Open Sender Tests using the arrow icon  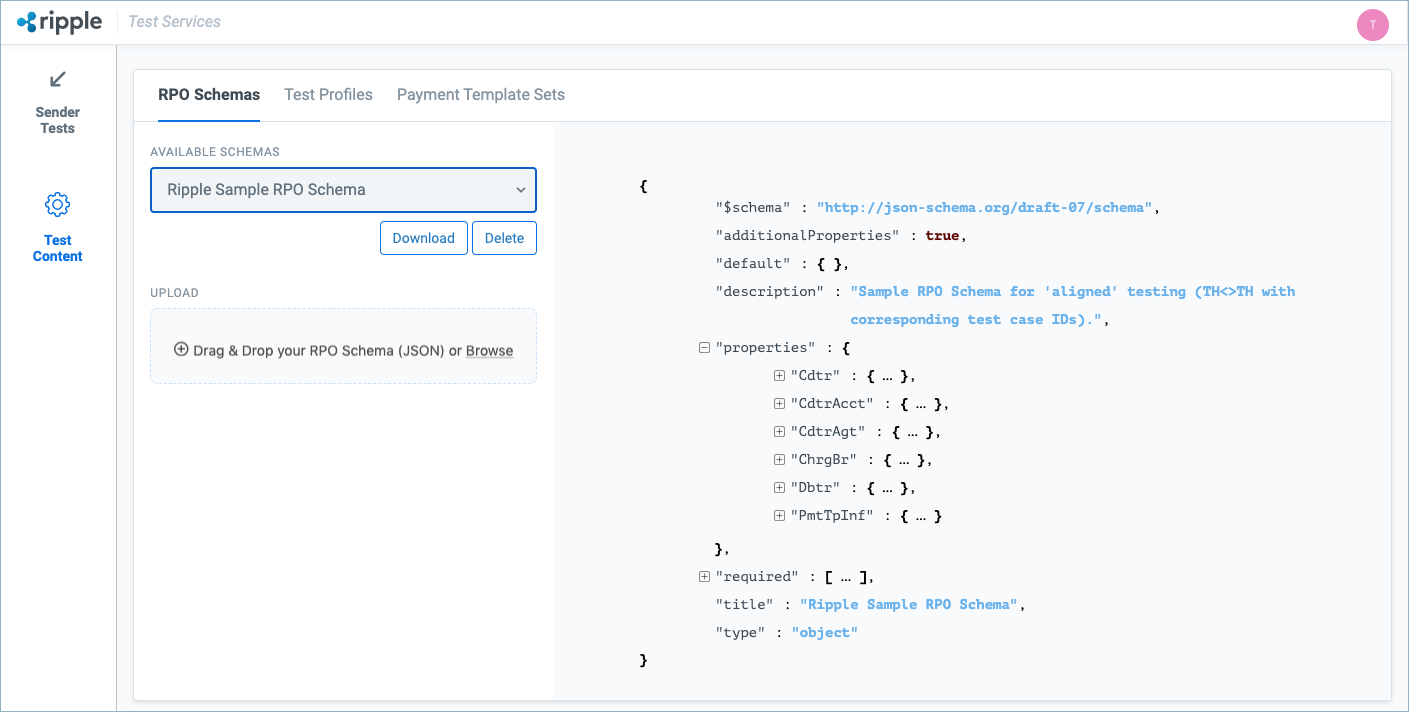pyautogui.click(x=57, y=80)
